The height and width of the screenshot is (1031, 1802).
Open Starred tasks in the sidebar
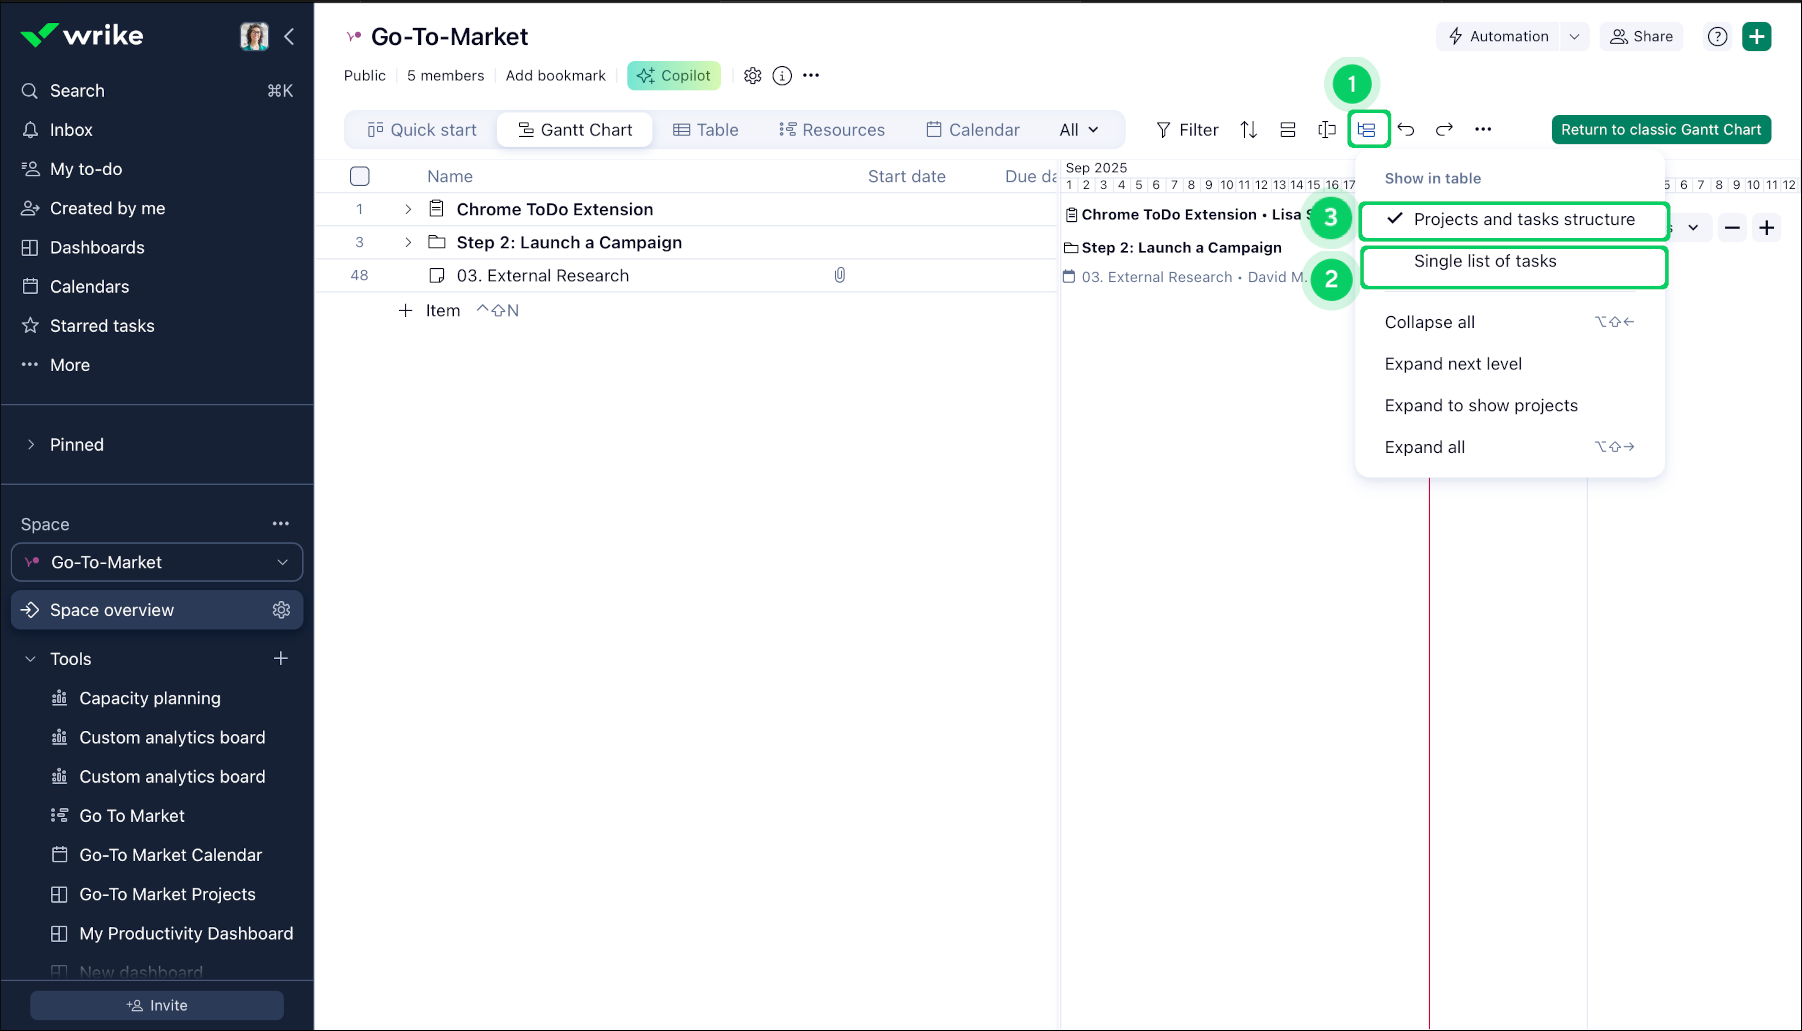pos(101,325)
